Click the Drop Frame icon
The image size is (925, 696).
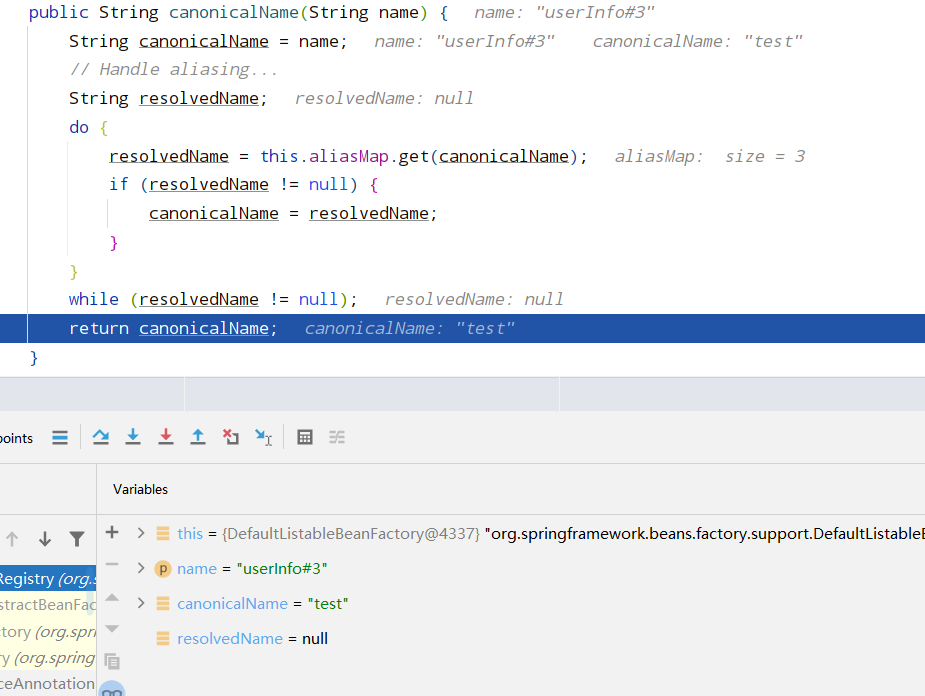(x=231, y=437)
